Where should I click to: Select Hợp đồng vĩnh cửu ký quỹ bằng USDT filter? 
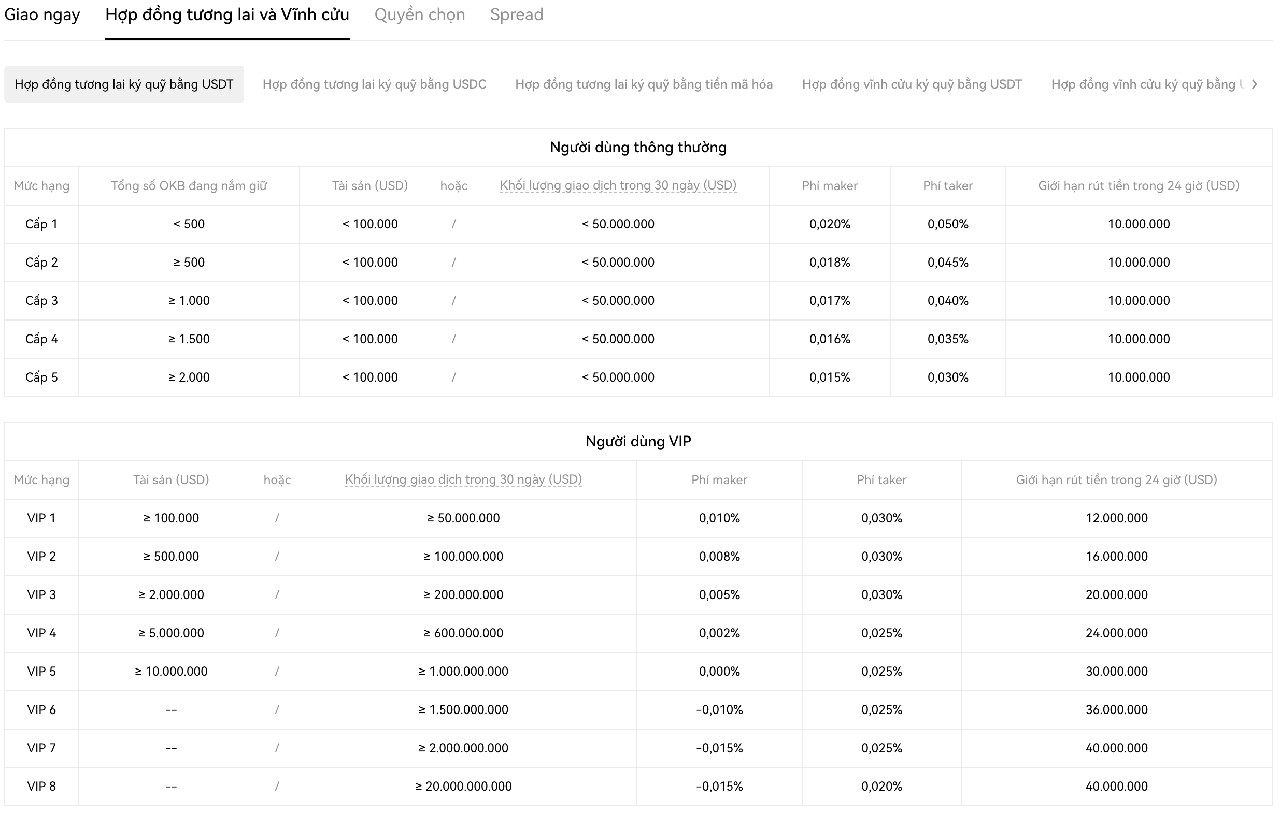tap(910, 84)
